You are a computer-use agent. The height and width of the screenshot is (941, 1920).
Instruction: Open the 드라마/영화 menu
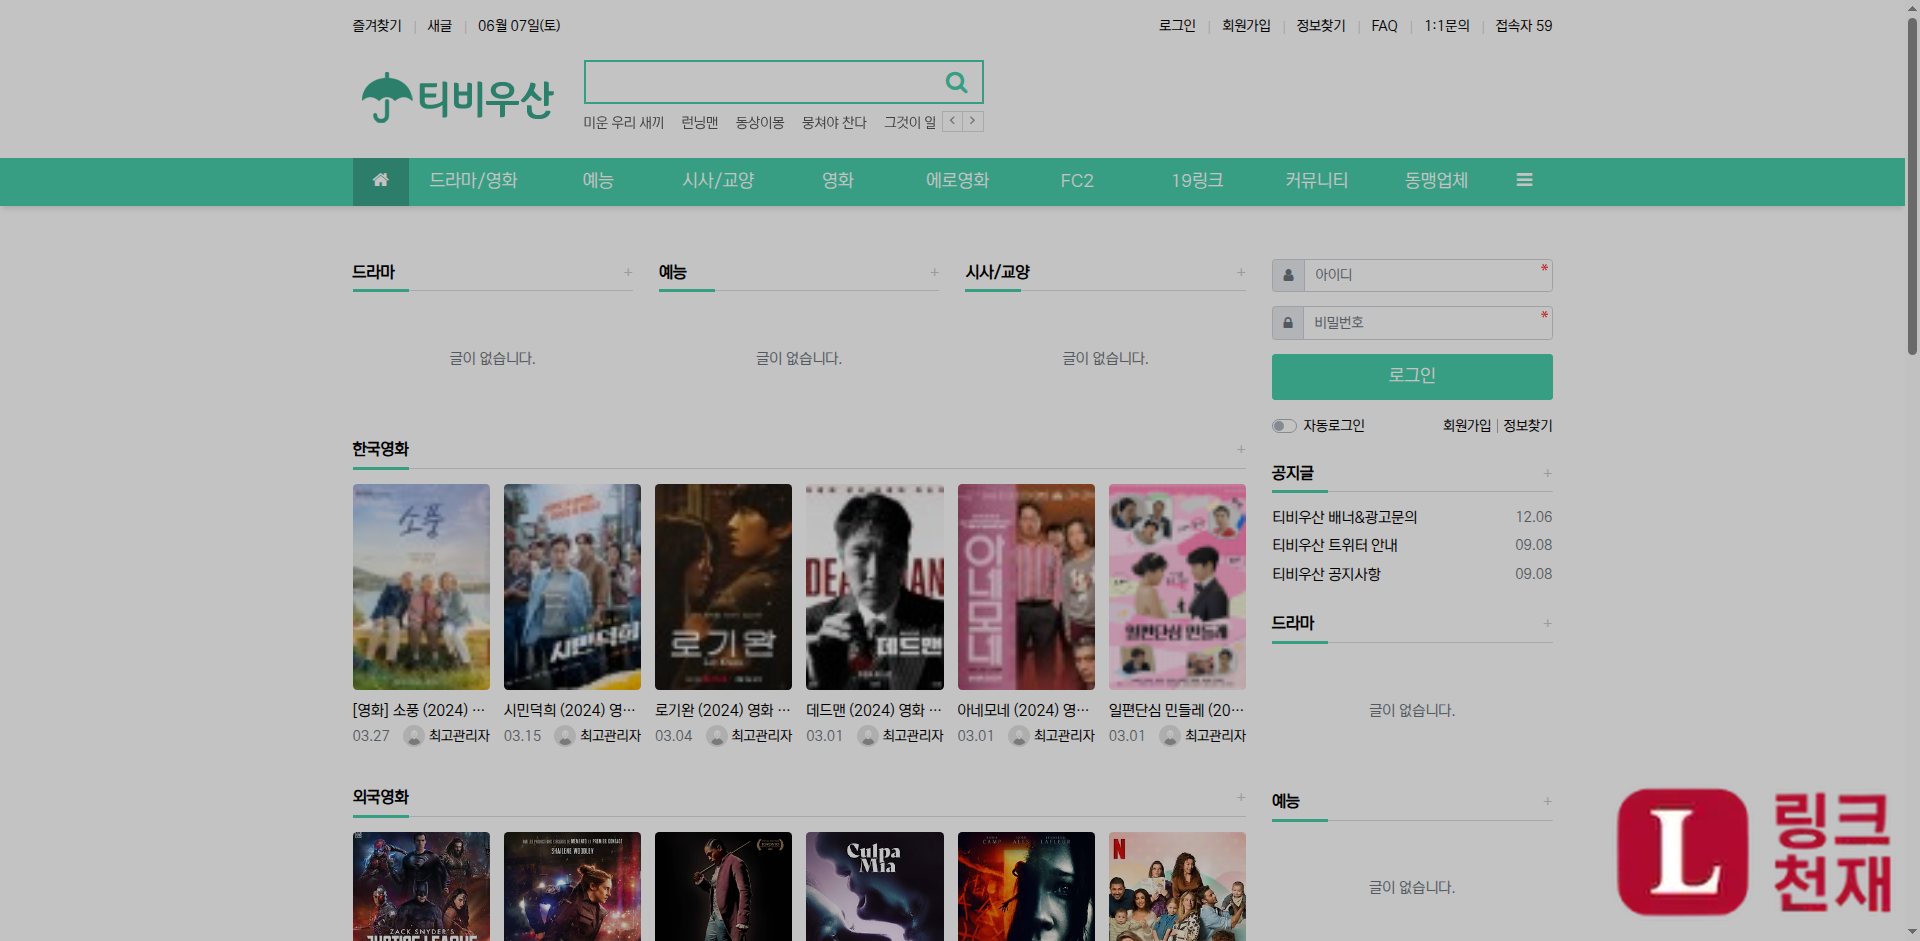(x=473, y=181)
